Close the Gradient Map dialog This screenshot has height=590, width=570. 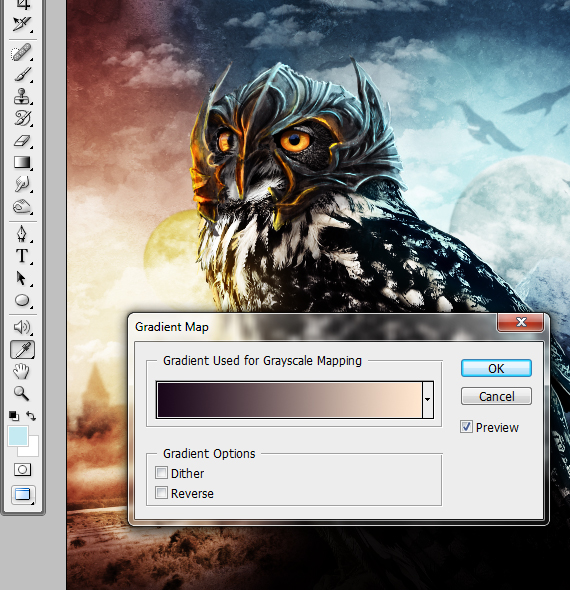(521, 322)
